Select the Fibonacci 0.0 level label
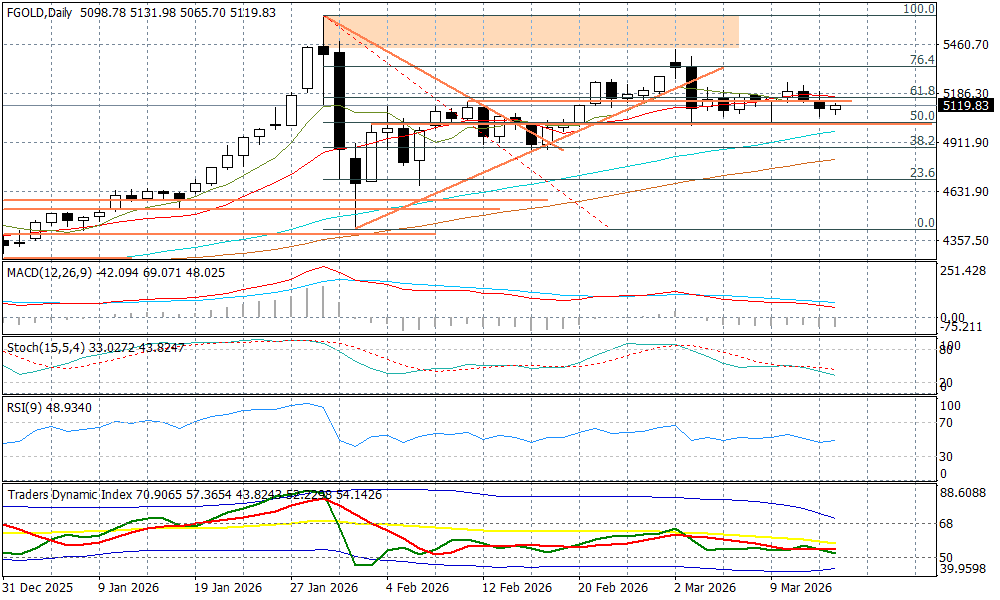The image size is (1000, 600). [x=925, y=223]
